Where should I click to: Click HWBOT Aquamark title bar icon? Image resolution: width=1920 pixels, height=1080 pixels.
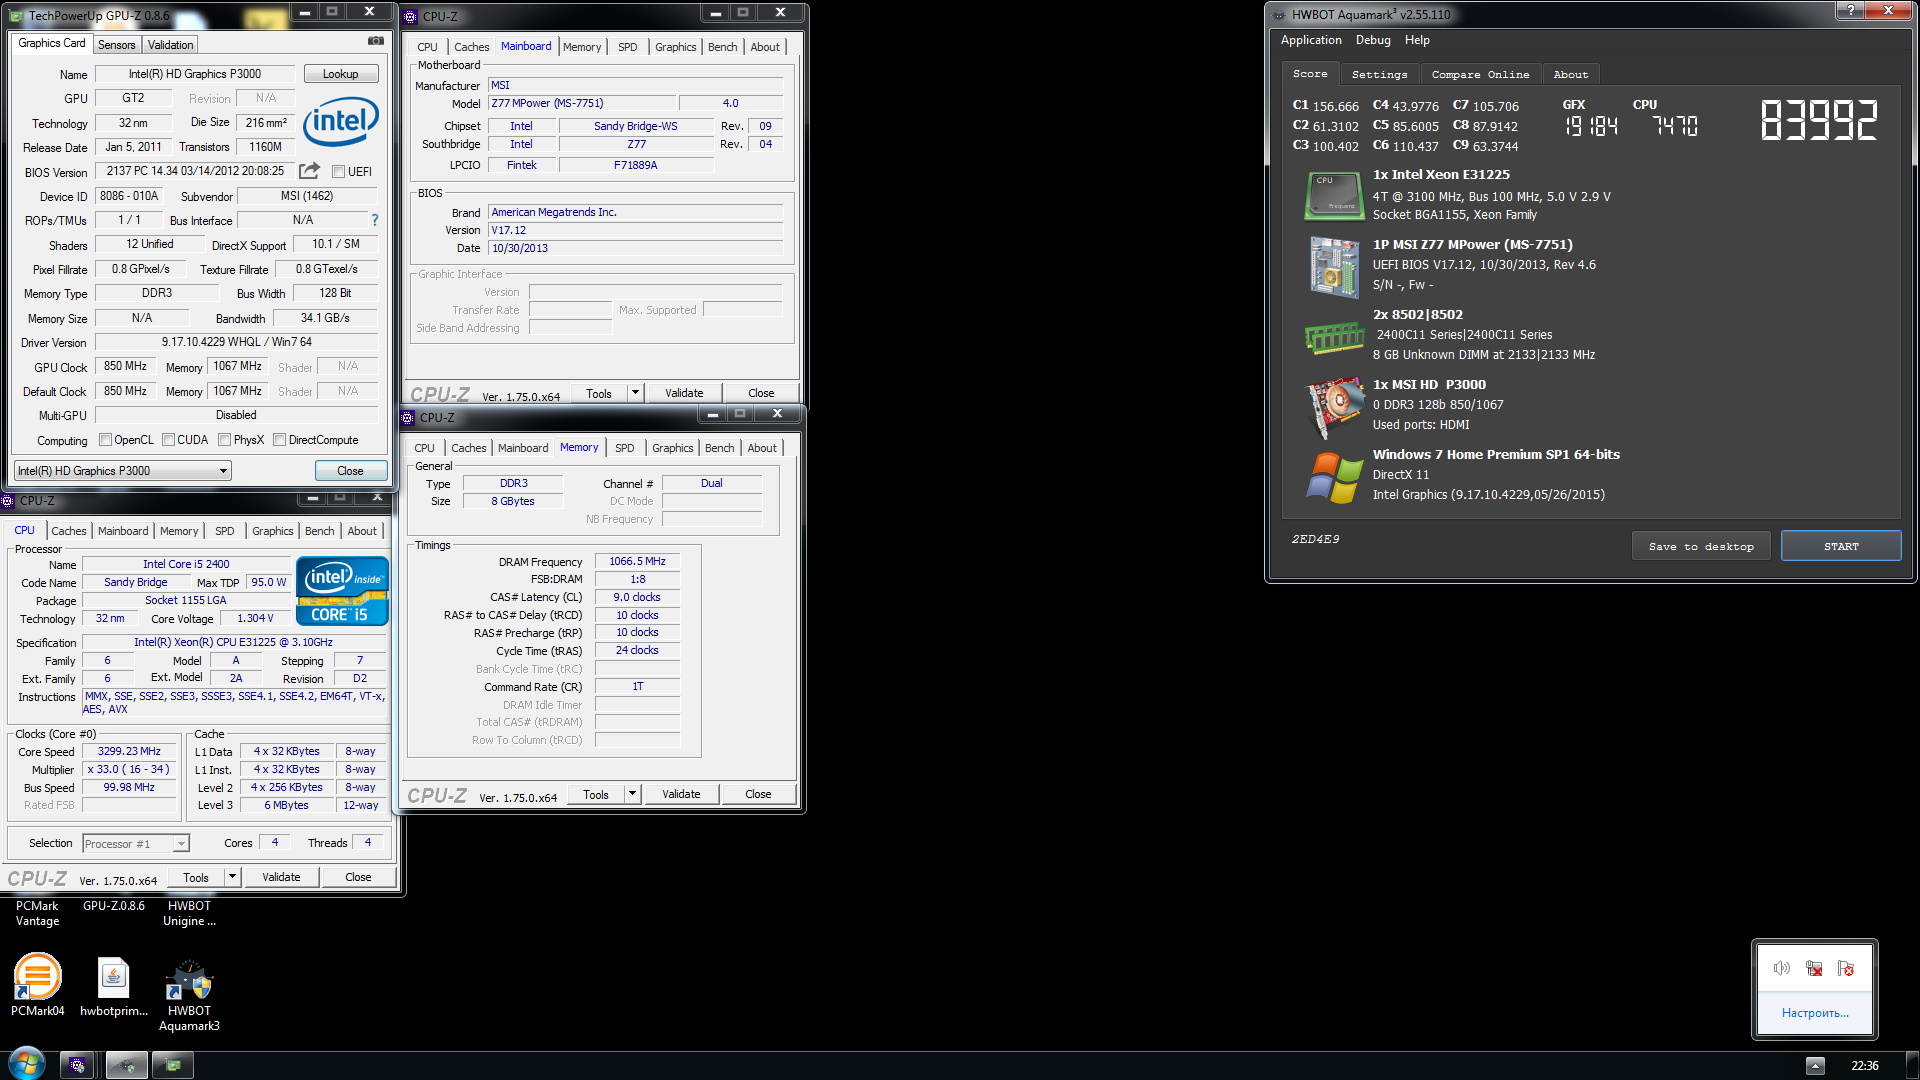[x=1279, y=14]
